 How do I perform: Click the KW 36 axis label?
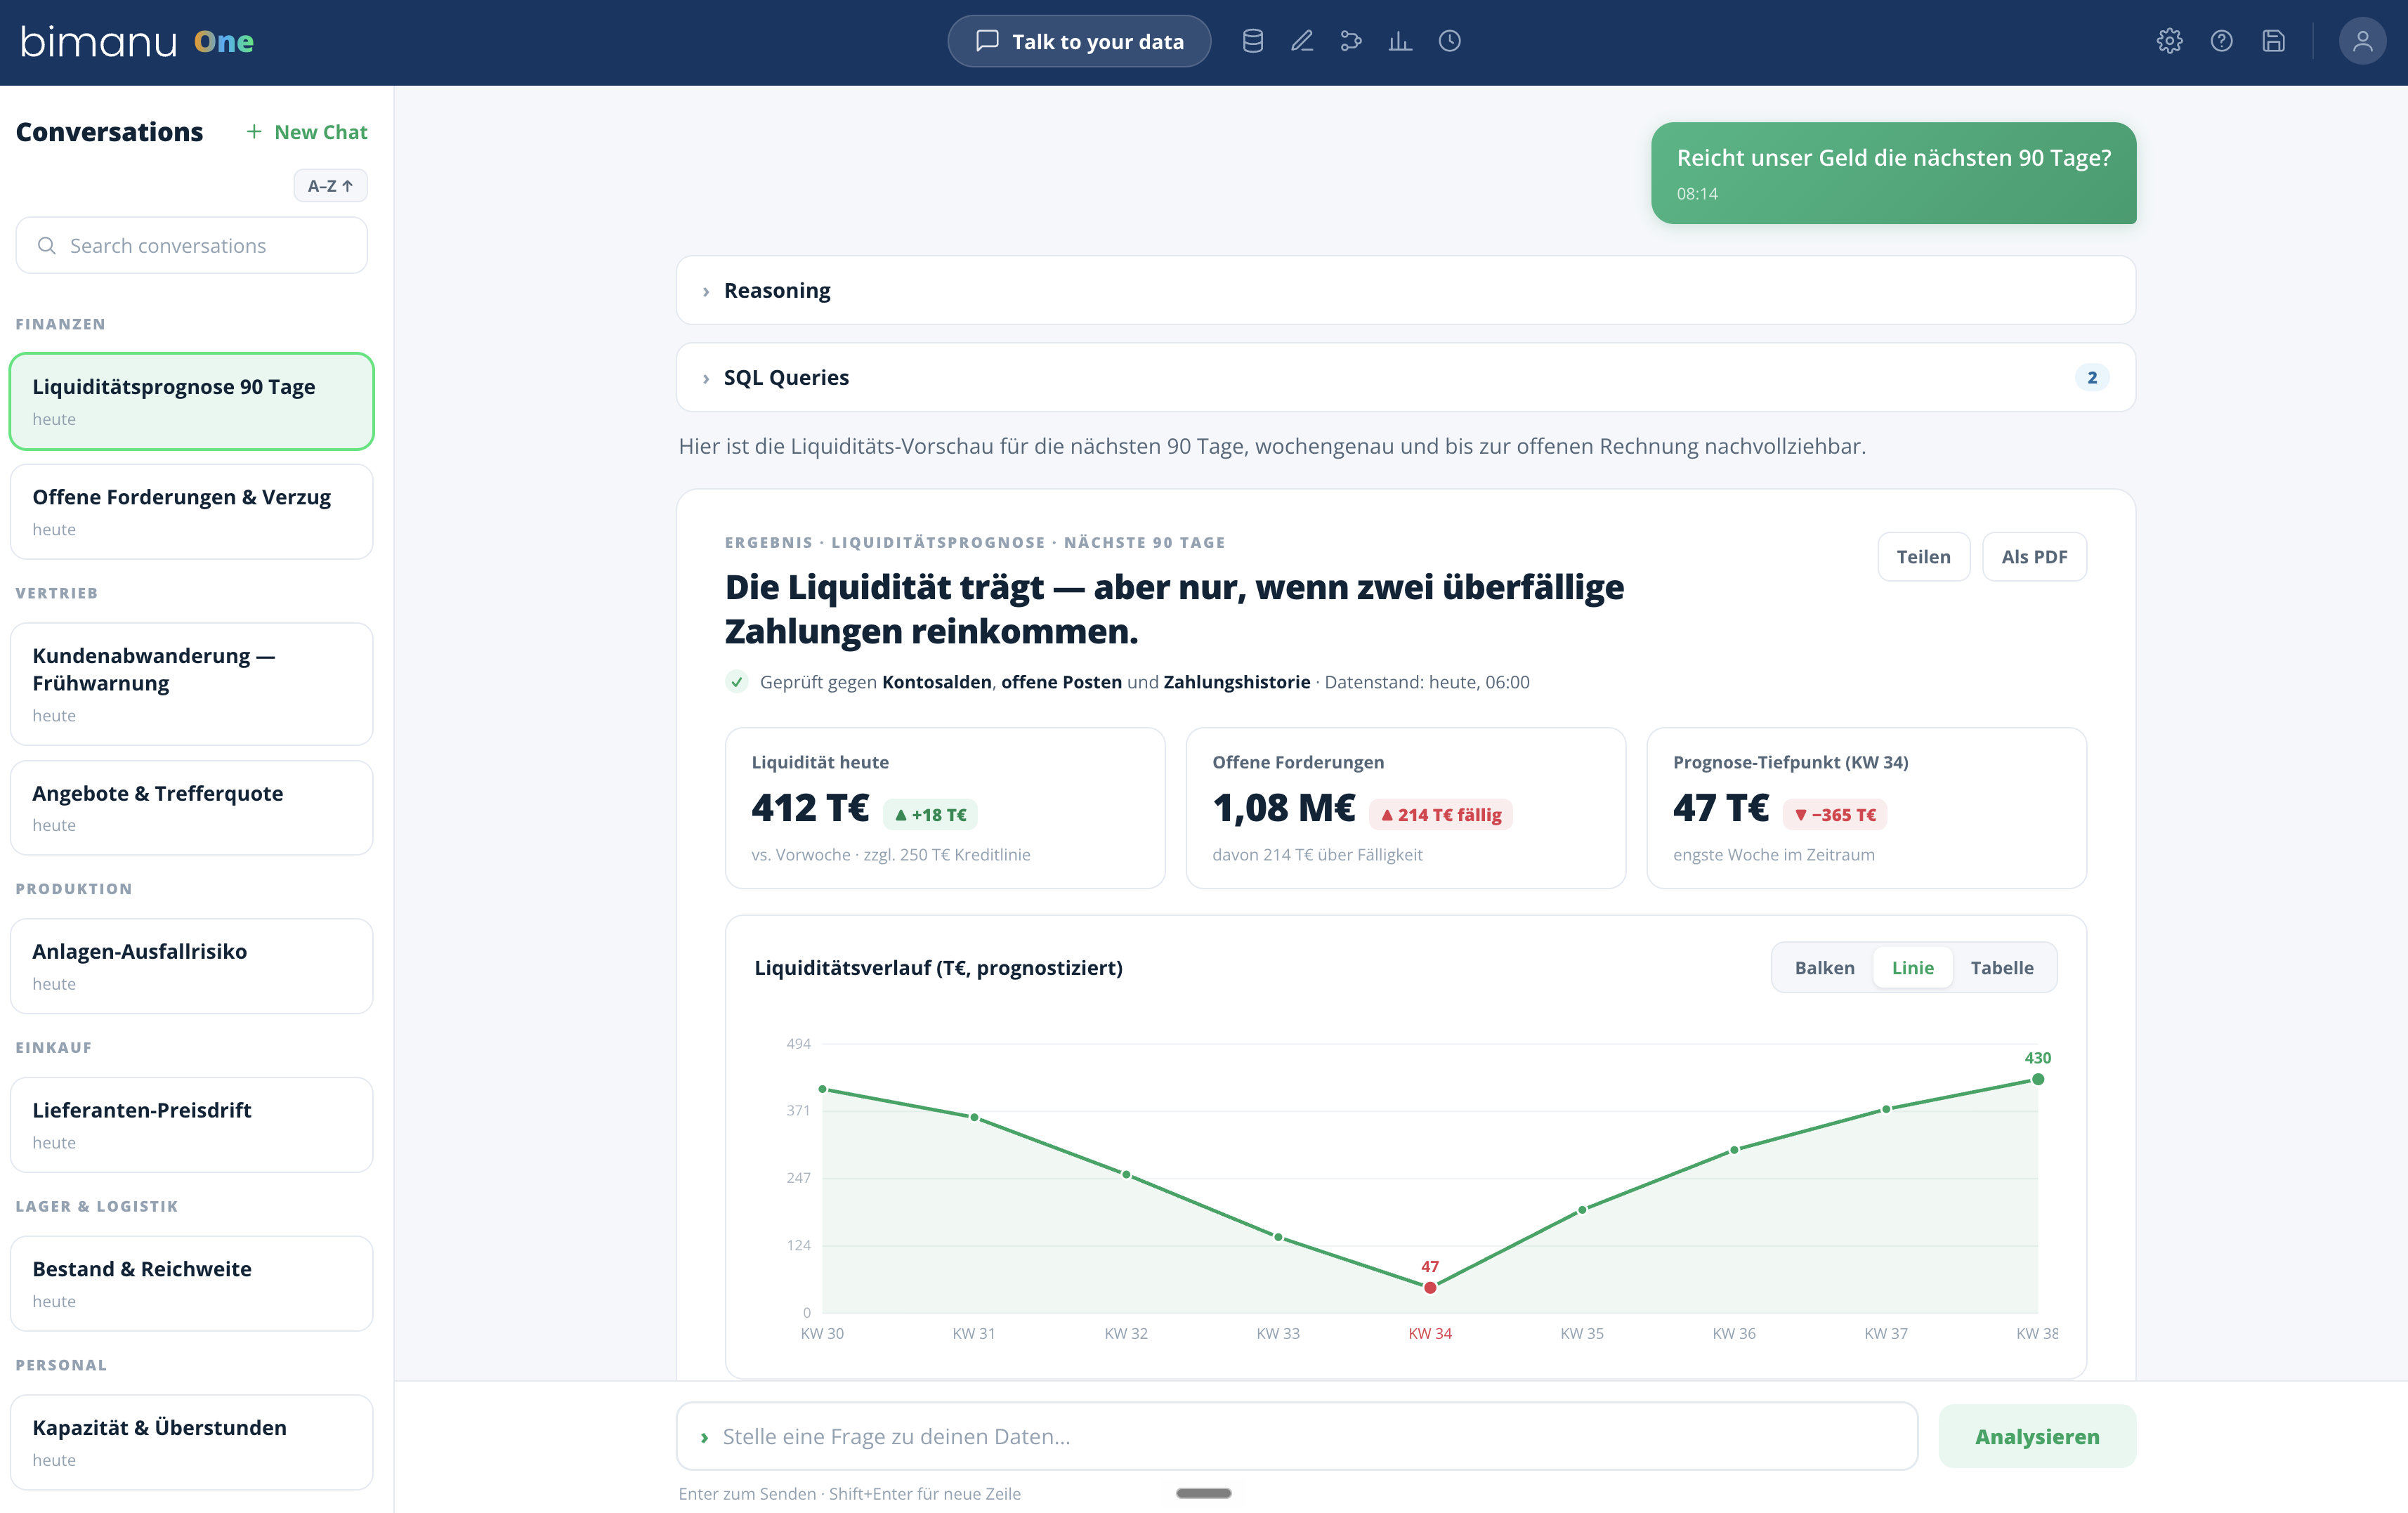[x=1734, y=1334]
